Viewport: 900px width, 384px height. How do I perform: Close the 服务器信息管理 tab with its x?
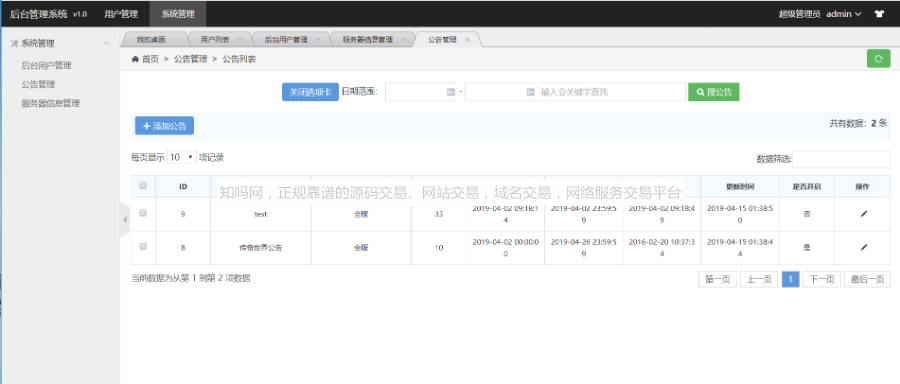[x=404, y=40]
